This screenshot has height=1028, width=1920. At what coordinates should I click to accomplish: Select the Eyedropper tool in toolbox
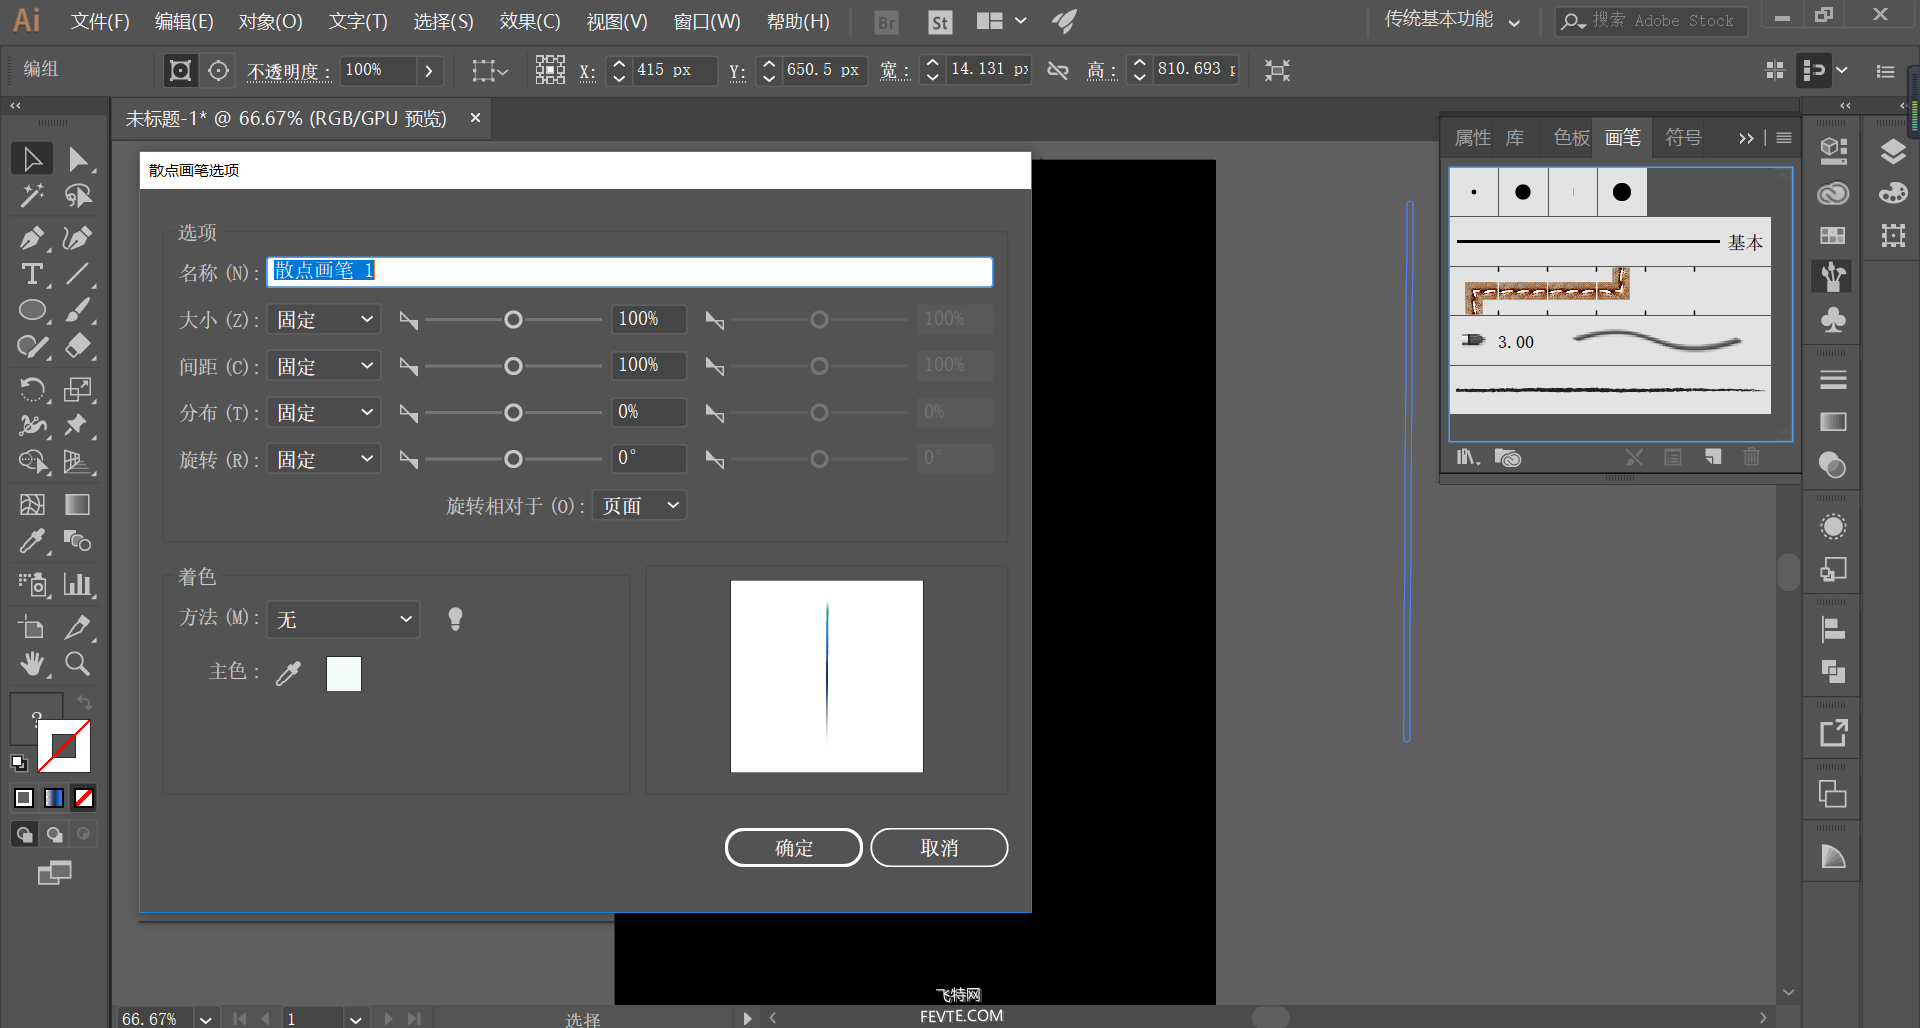point(32,541)
